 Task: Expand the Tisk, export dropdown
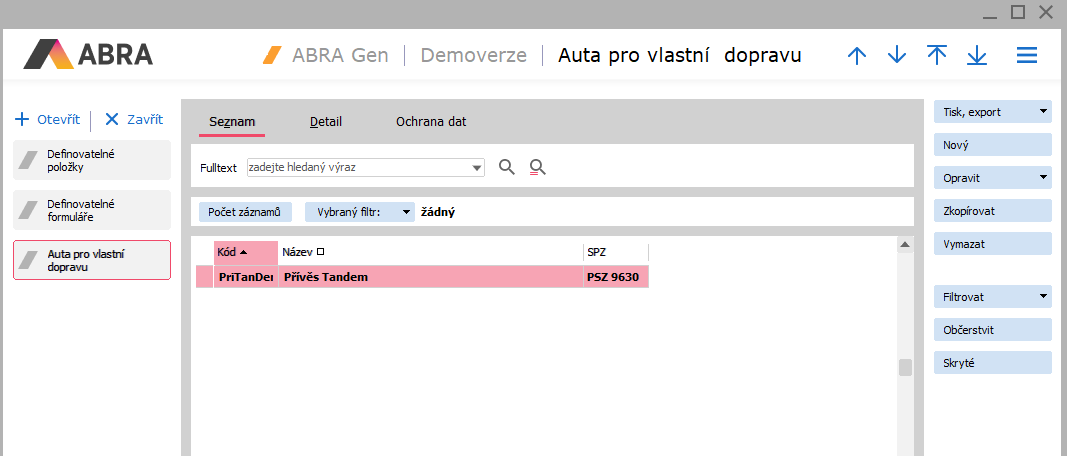pyautogui.click(x=1043, y=112)
